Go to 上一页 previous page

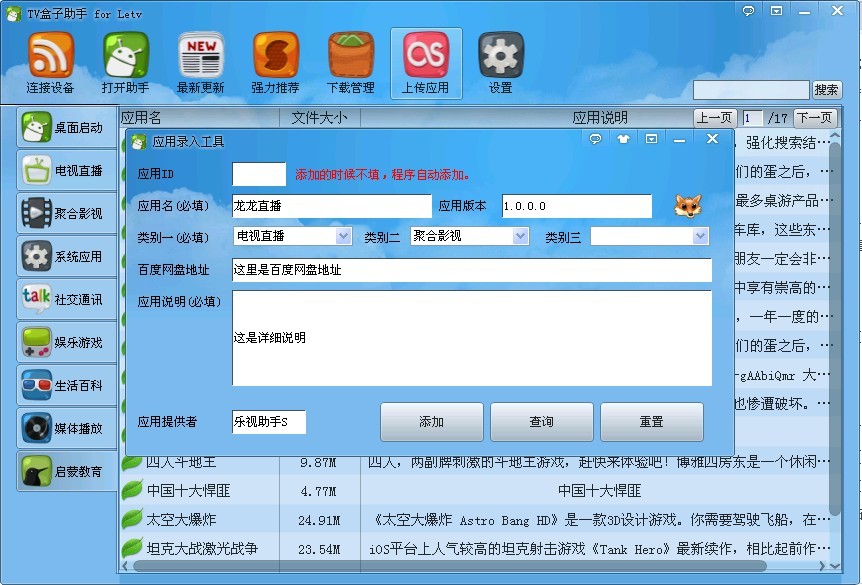[715, 118]
